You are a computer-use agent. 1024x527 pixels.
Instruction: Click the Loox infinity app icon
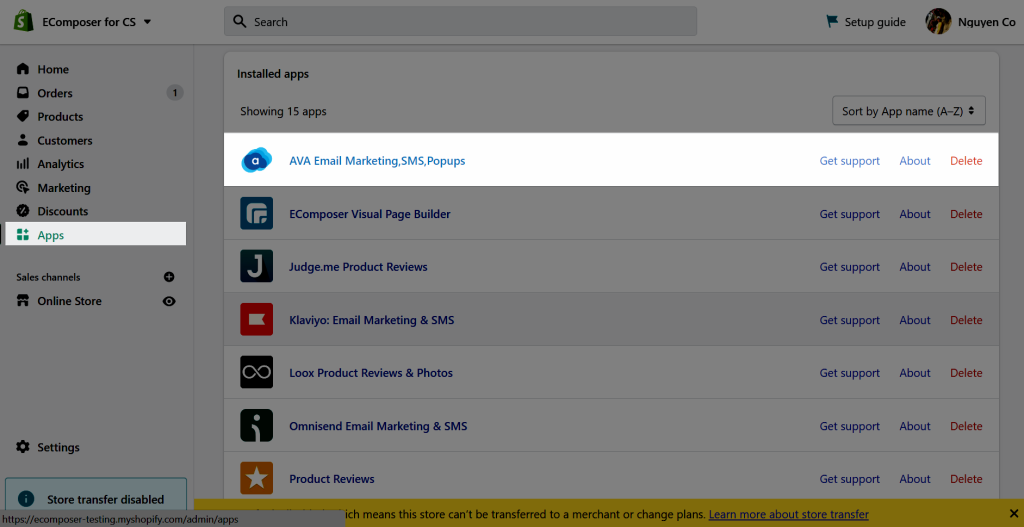(257, 372)
